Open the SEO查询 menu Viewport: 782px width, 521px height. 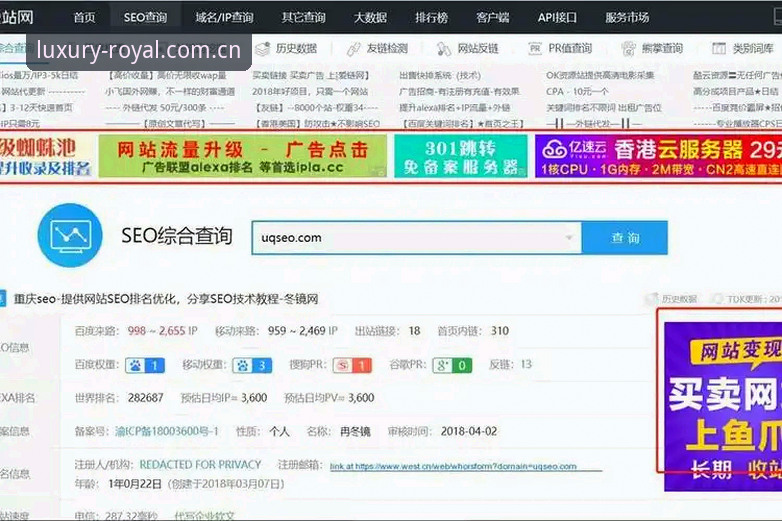[x=145, y=17]
